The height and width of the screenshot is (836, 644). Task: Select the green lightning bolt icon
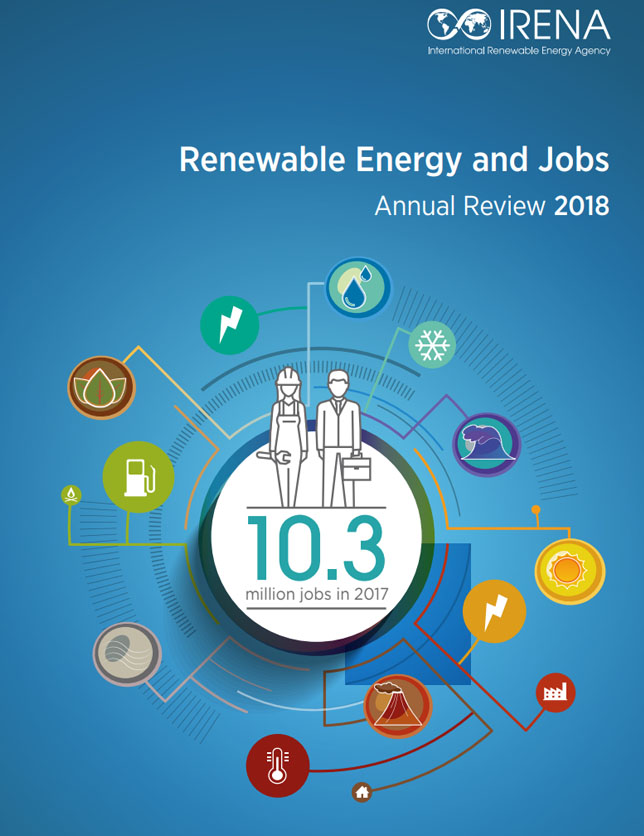point(230,324)
